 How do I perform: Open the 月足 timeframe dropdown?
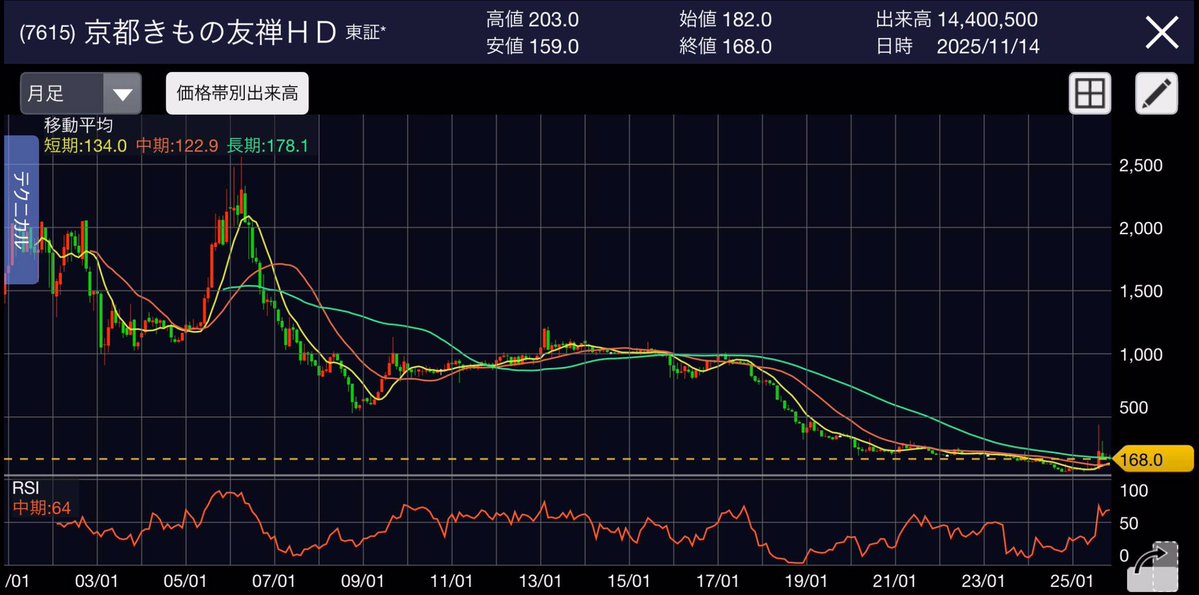coord(81,94)
